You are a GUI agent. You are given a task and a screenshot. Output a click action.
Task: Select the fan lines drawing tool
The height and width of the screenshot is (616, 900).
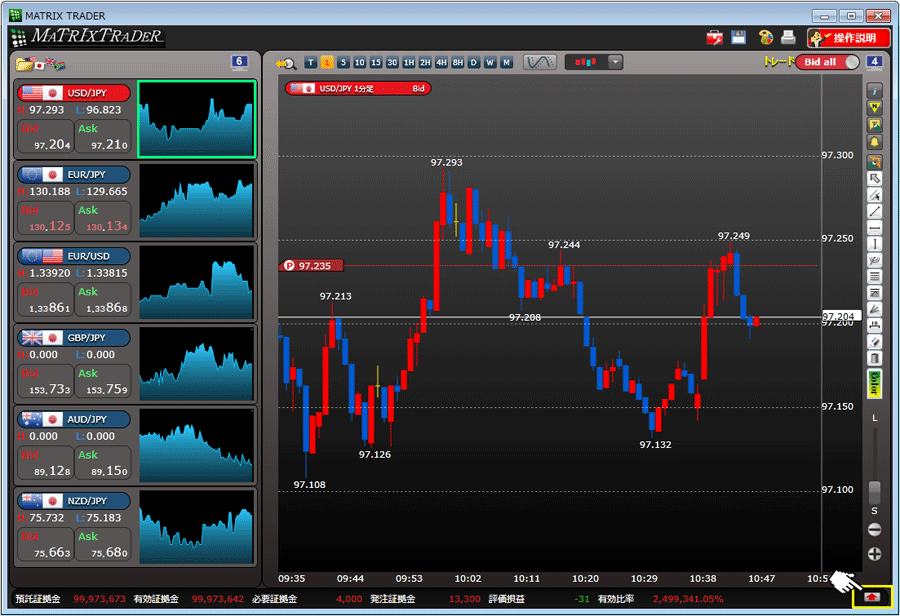tap(874, 309)
